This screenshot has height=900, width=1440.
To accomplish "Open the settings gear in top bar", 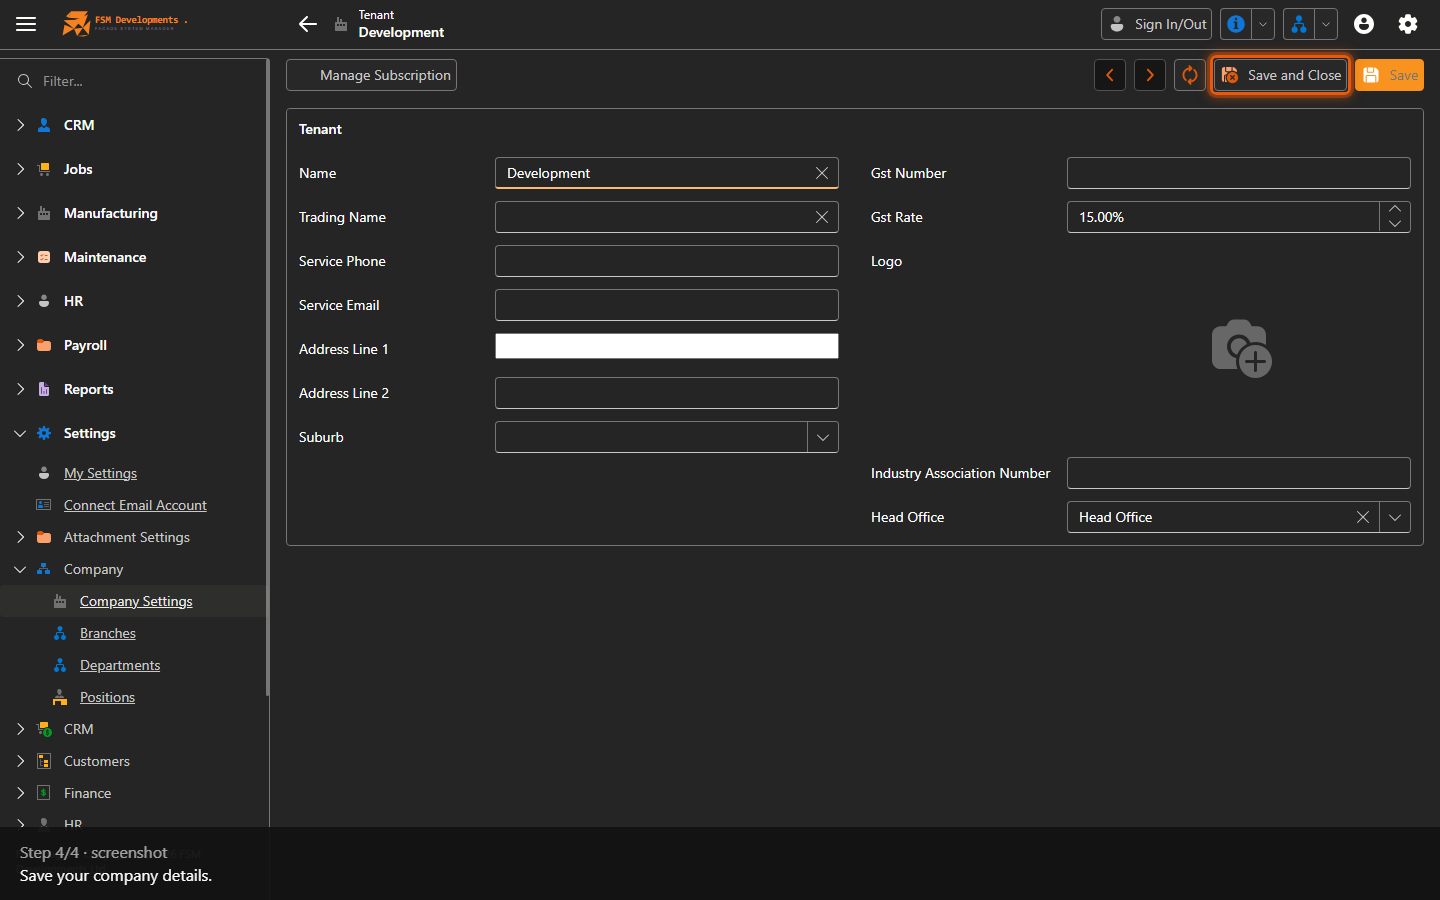I will pyautogui.click(x=1408, y=24).
